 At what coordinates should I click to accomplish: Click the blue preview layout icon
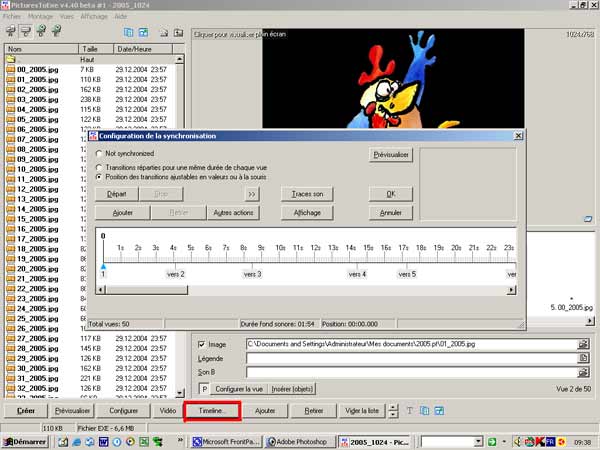click(x=143, y=33)
